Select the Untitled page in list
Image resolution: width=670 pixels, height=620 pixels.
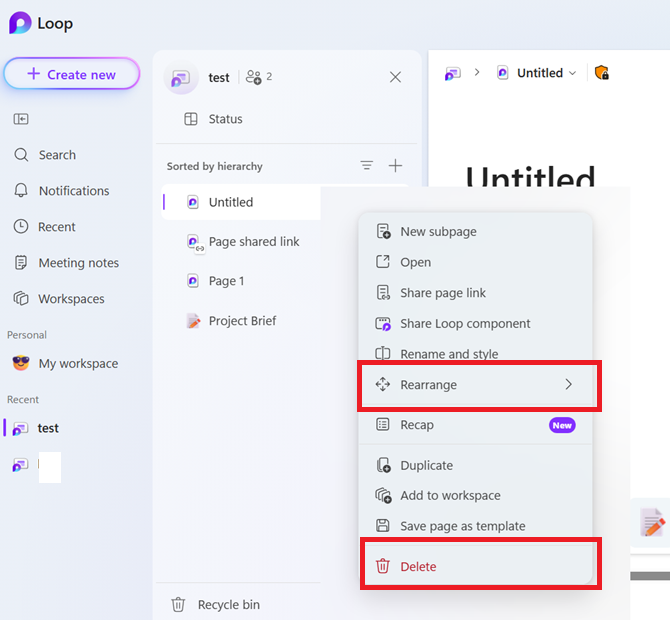click(x=241, y=202)
